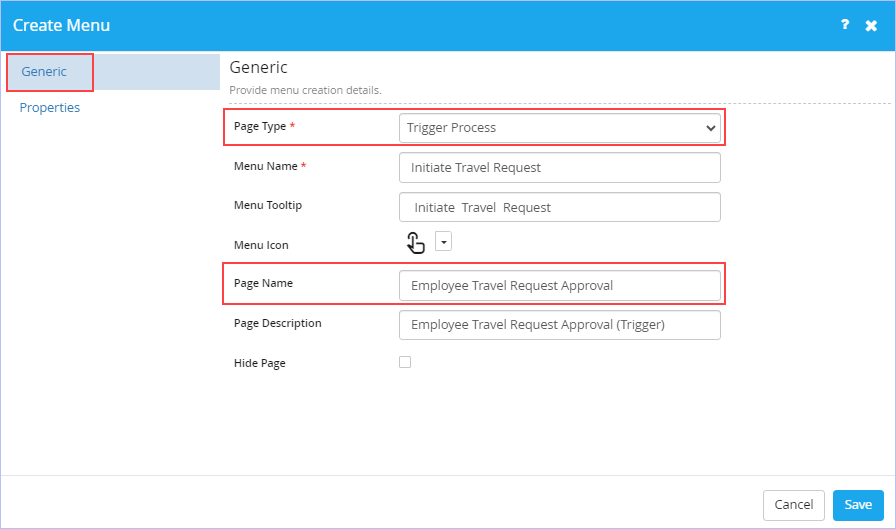896x529 pixels.
Task: Focus the Menu Name input field
Action: [x=559, y=167]
